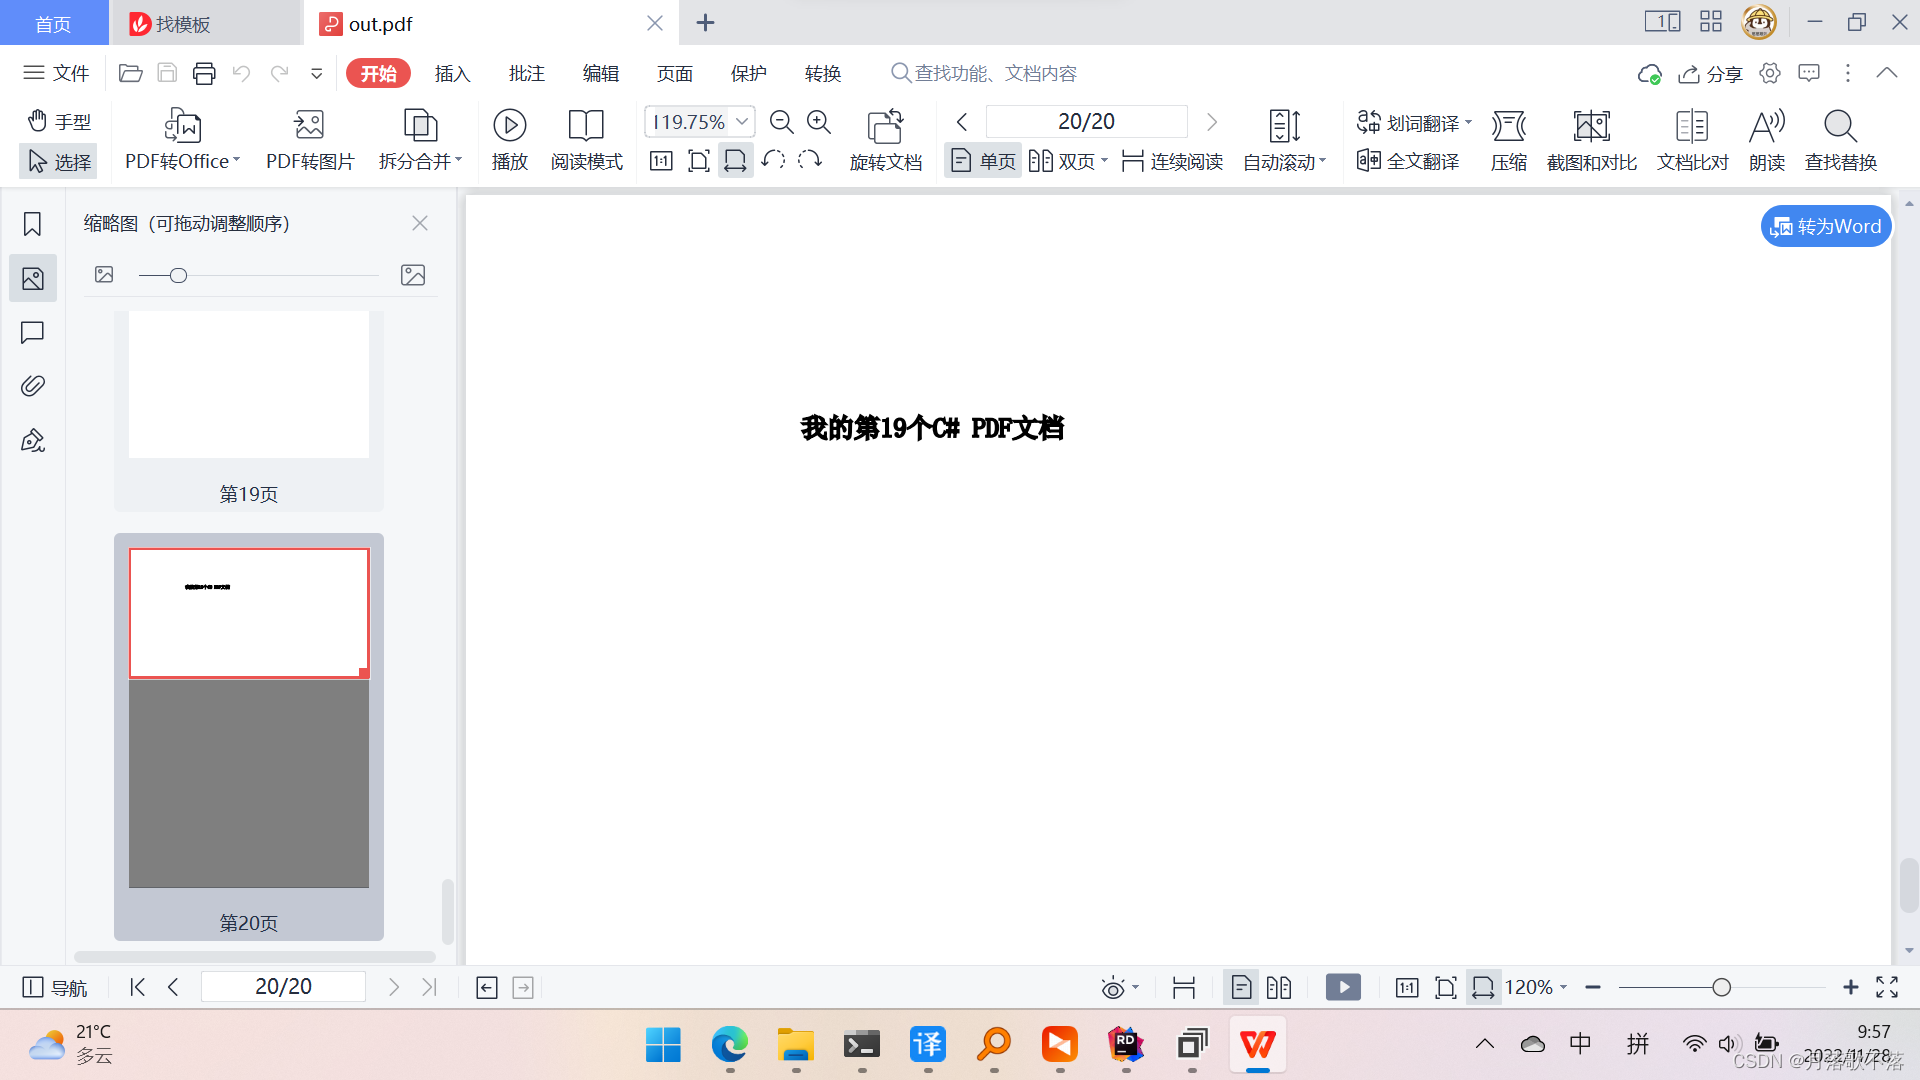
Task: Enter 阅读模式 reading mode
Action: (x=586, y=140)
